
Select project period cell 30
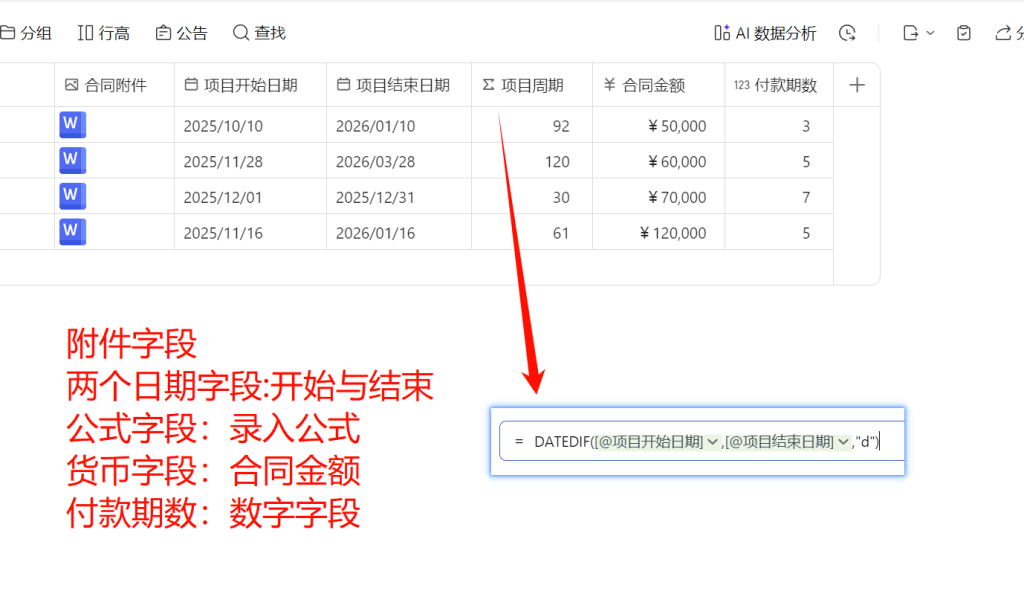click(x=532, y=196)
